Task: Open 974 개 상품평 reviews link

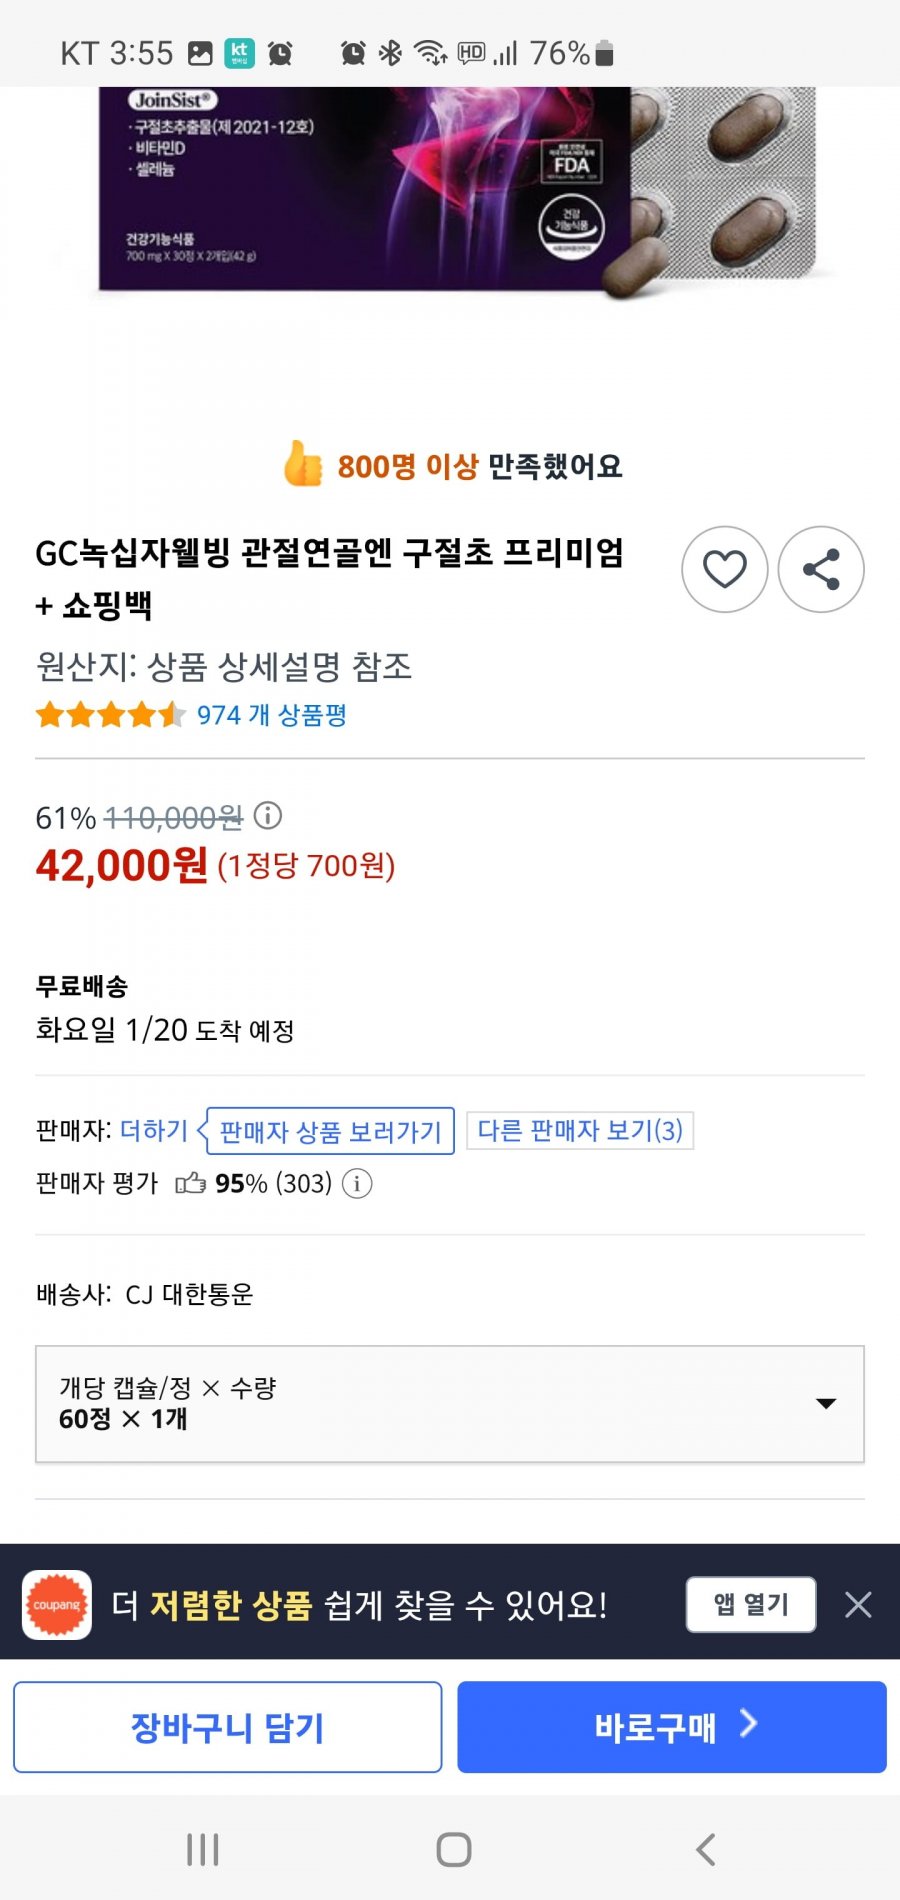Action: tap(271, 715)
